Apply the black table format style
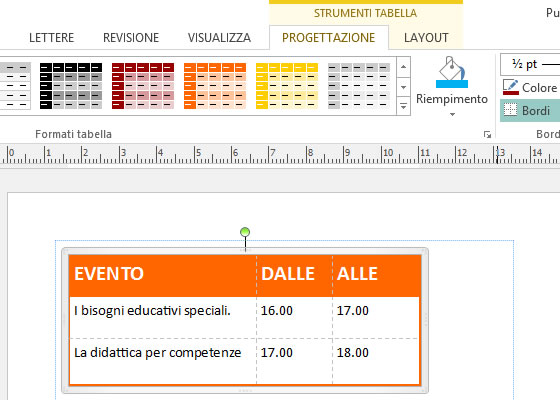This screenshot has height=400, width=560. [71, 86]
